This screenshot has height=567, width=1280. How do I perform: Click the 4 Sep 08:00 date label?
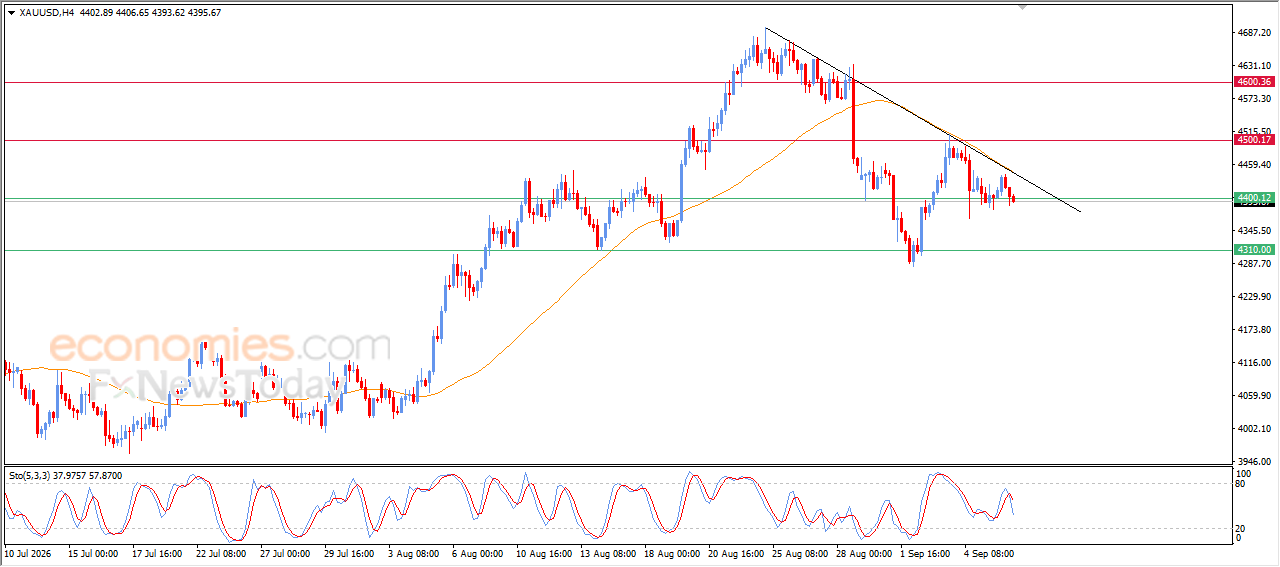[989, 552]
